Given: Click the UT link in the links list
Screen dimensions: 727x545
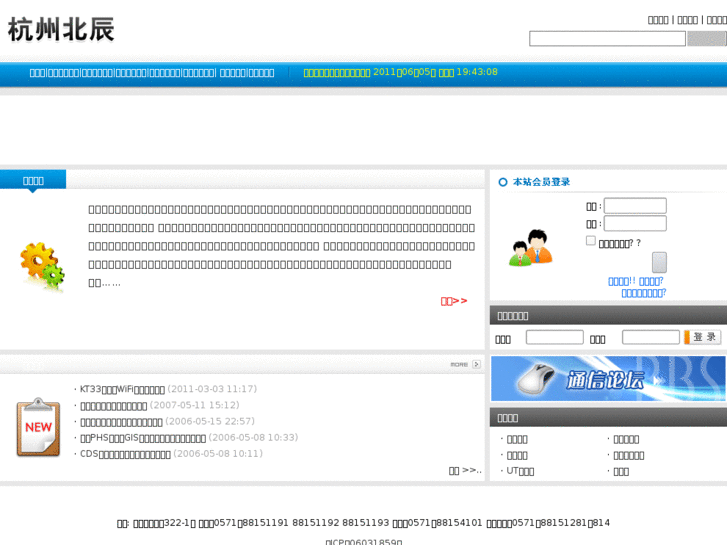Looking at the screenshot, I should click(x=520, y=471).
